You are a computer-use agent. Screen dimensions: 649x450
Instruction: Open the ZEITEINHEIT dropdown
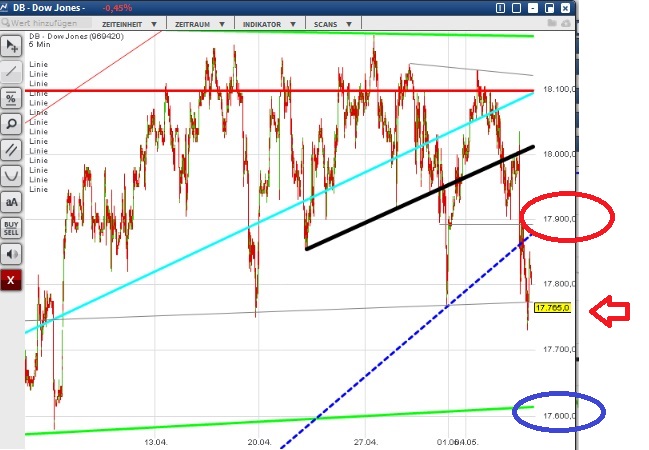click(130, 24)
